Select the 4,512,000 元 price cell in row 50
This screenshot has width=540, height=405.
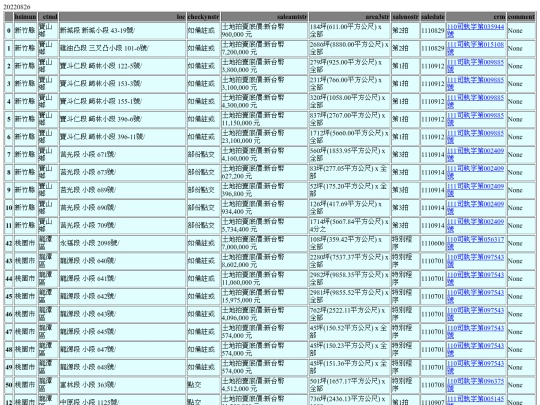264,385
